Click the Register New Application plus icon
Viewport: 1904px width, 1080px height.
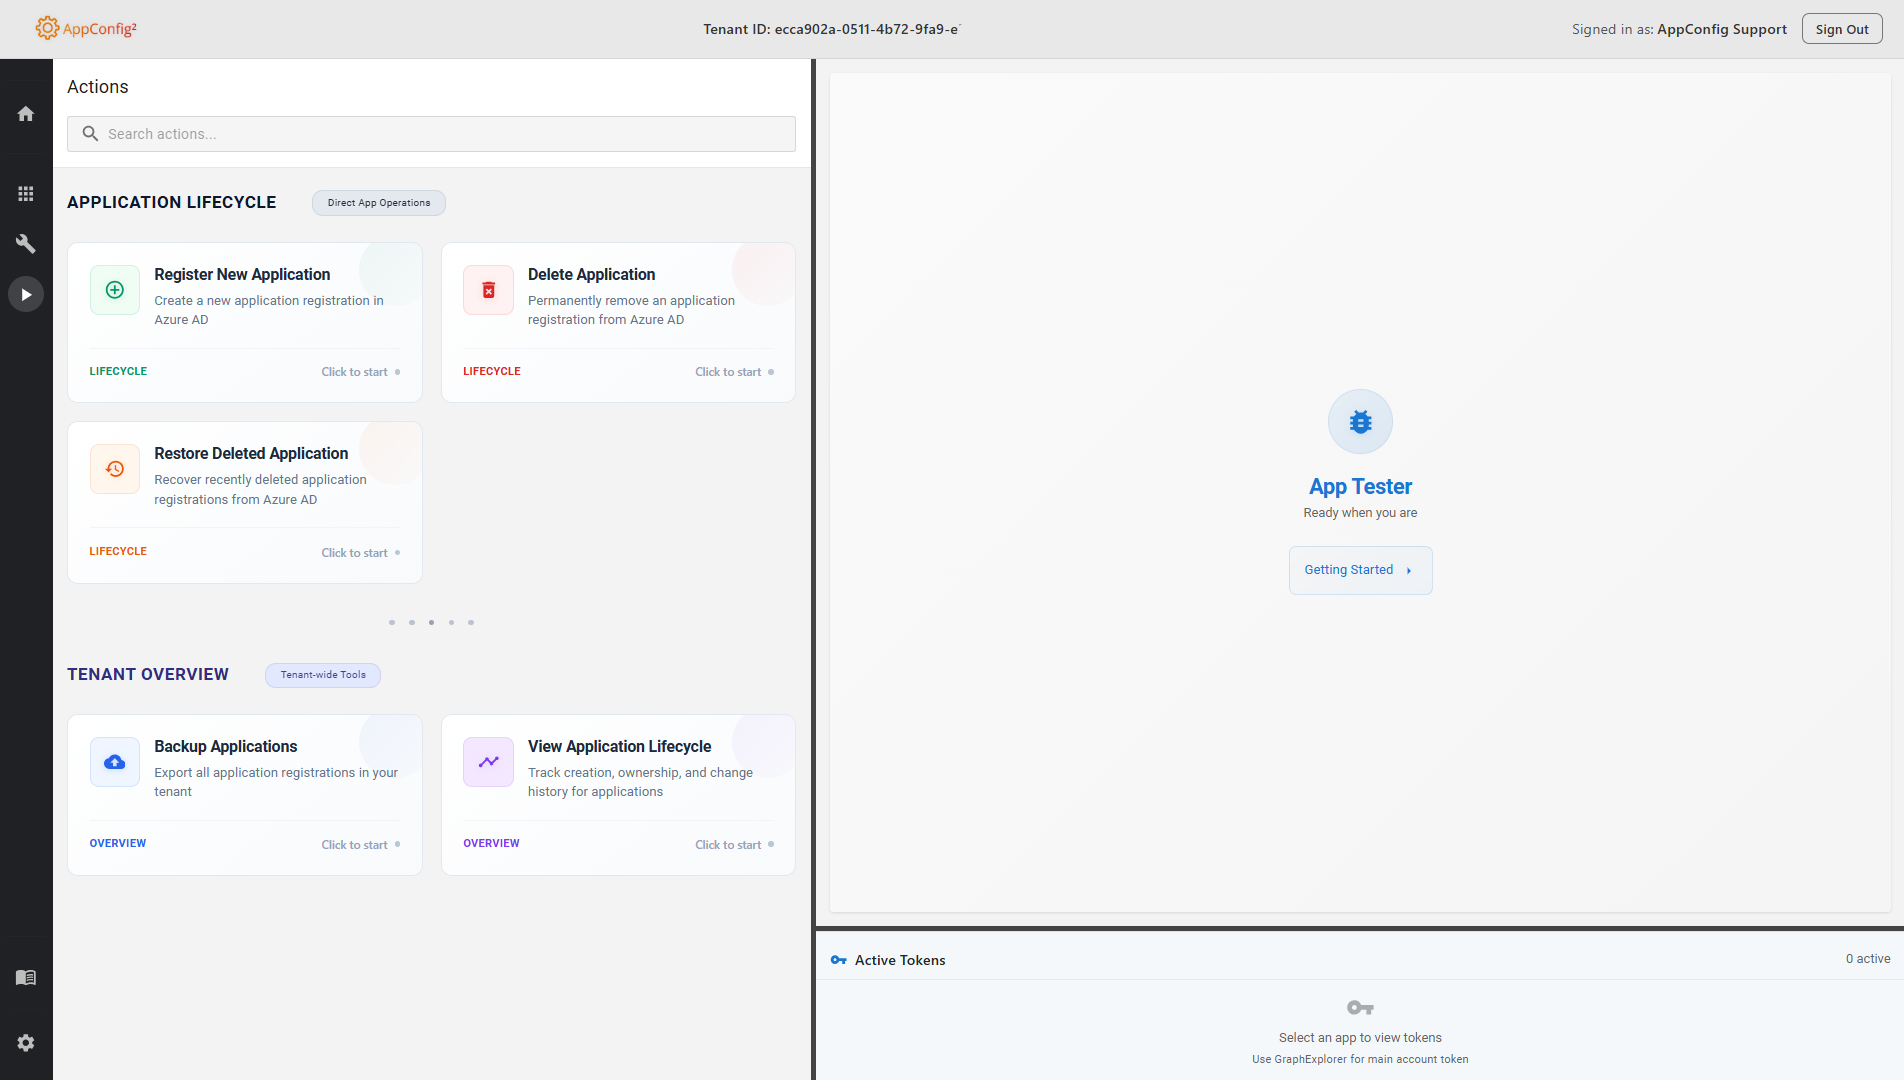tap(115, 290)
